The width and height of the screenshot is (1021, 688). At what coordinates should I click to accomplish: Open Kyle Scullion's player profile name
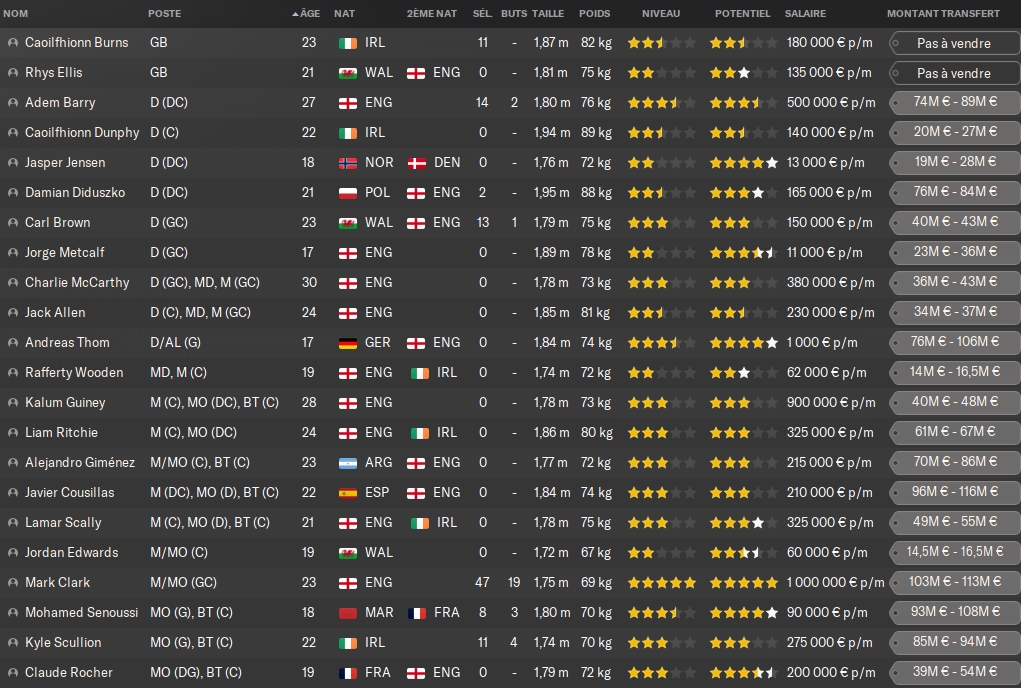(63, 643)
